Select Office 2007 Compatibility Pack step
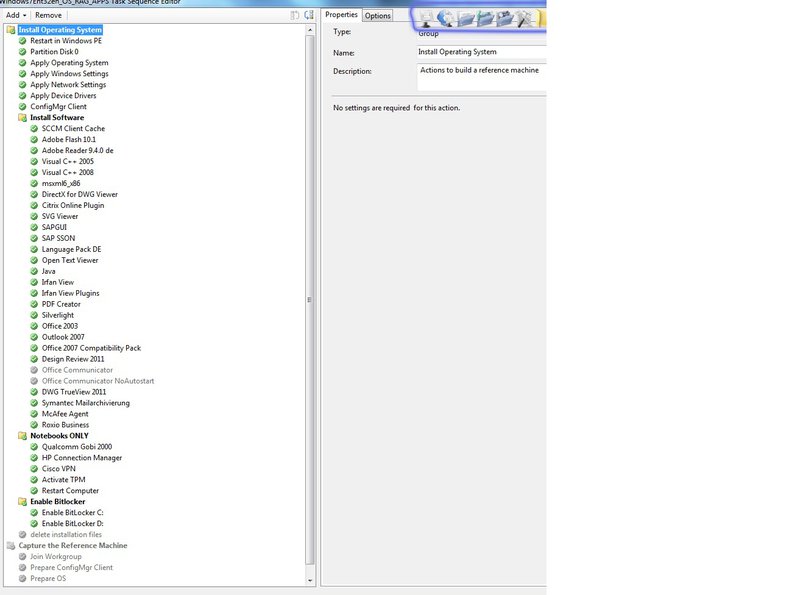Screen dimensions: 800x595 coord(91,348)
